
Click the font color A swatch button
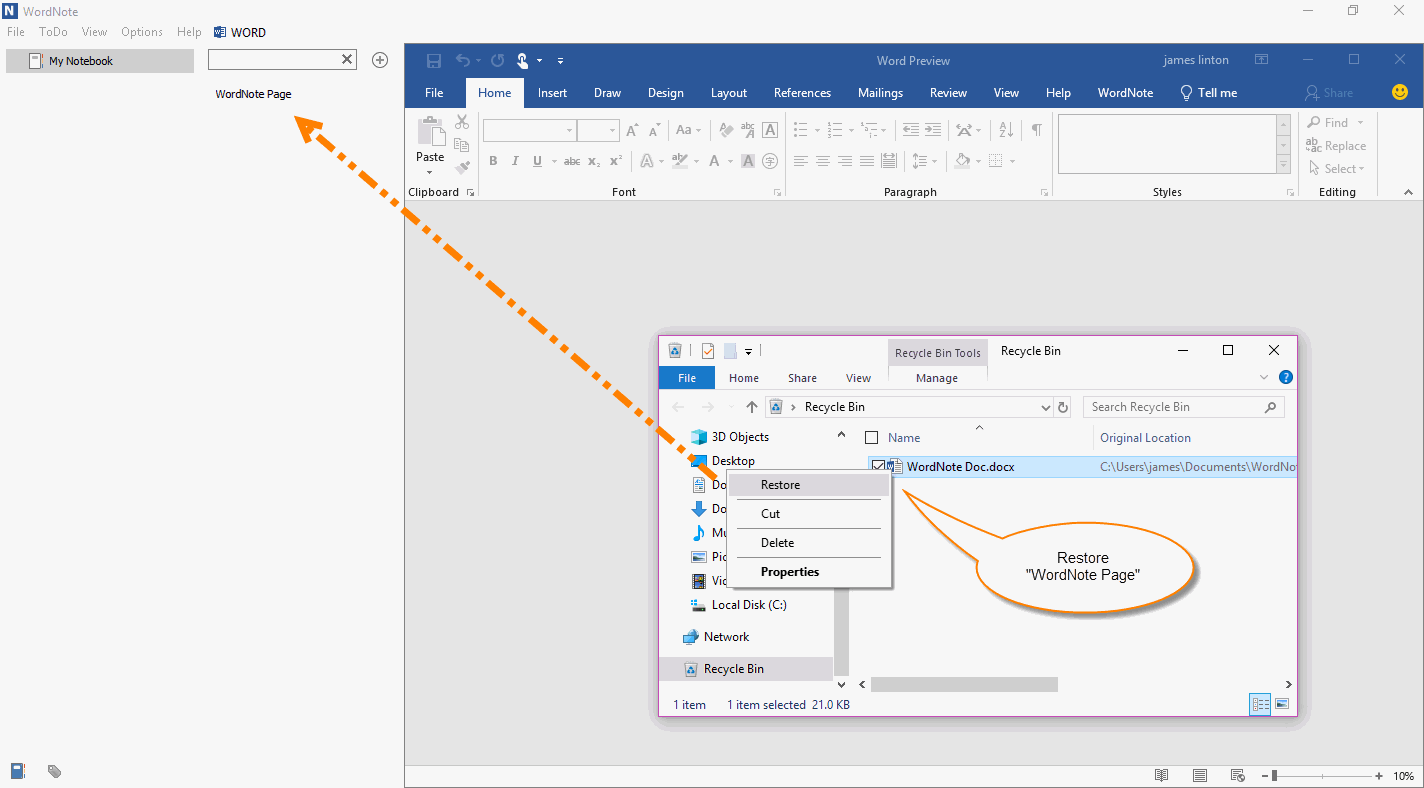point(714,161)
